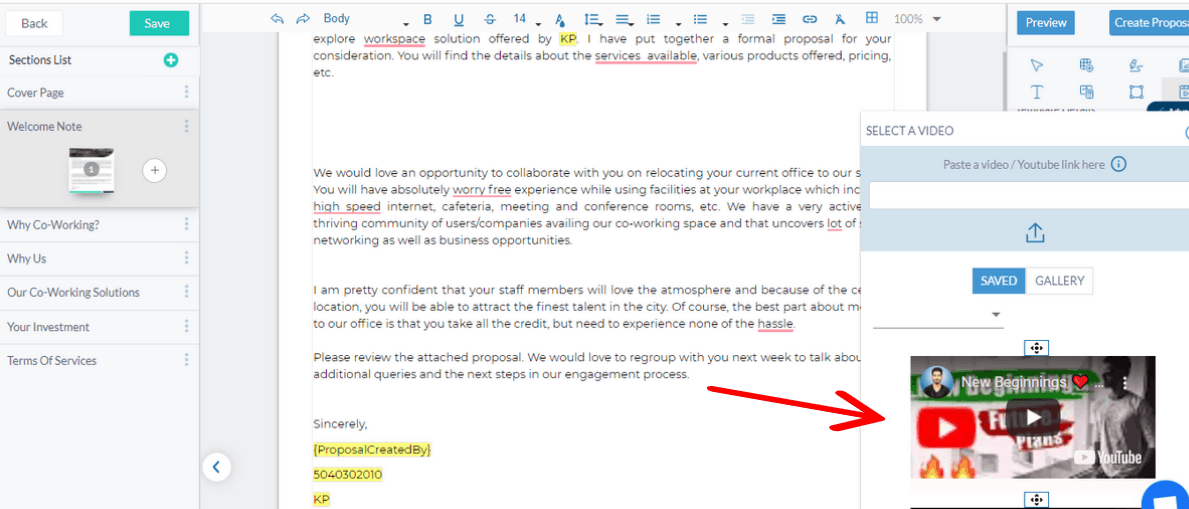Open the Body paragraph style dropdown
1189x509 pixels.
[365, 19]
